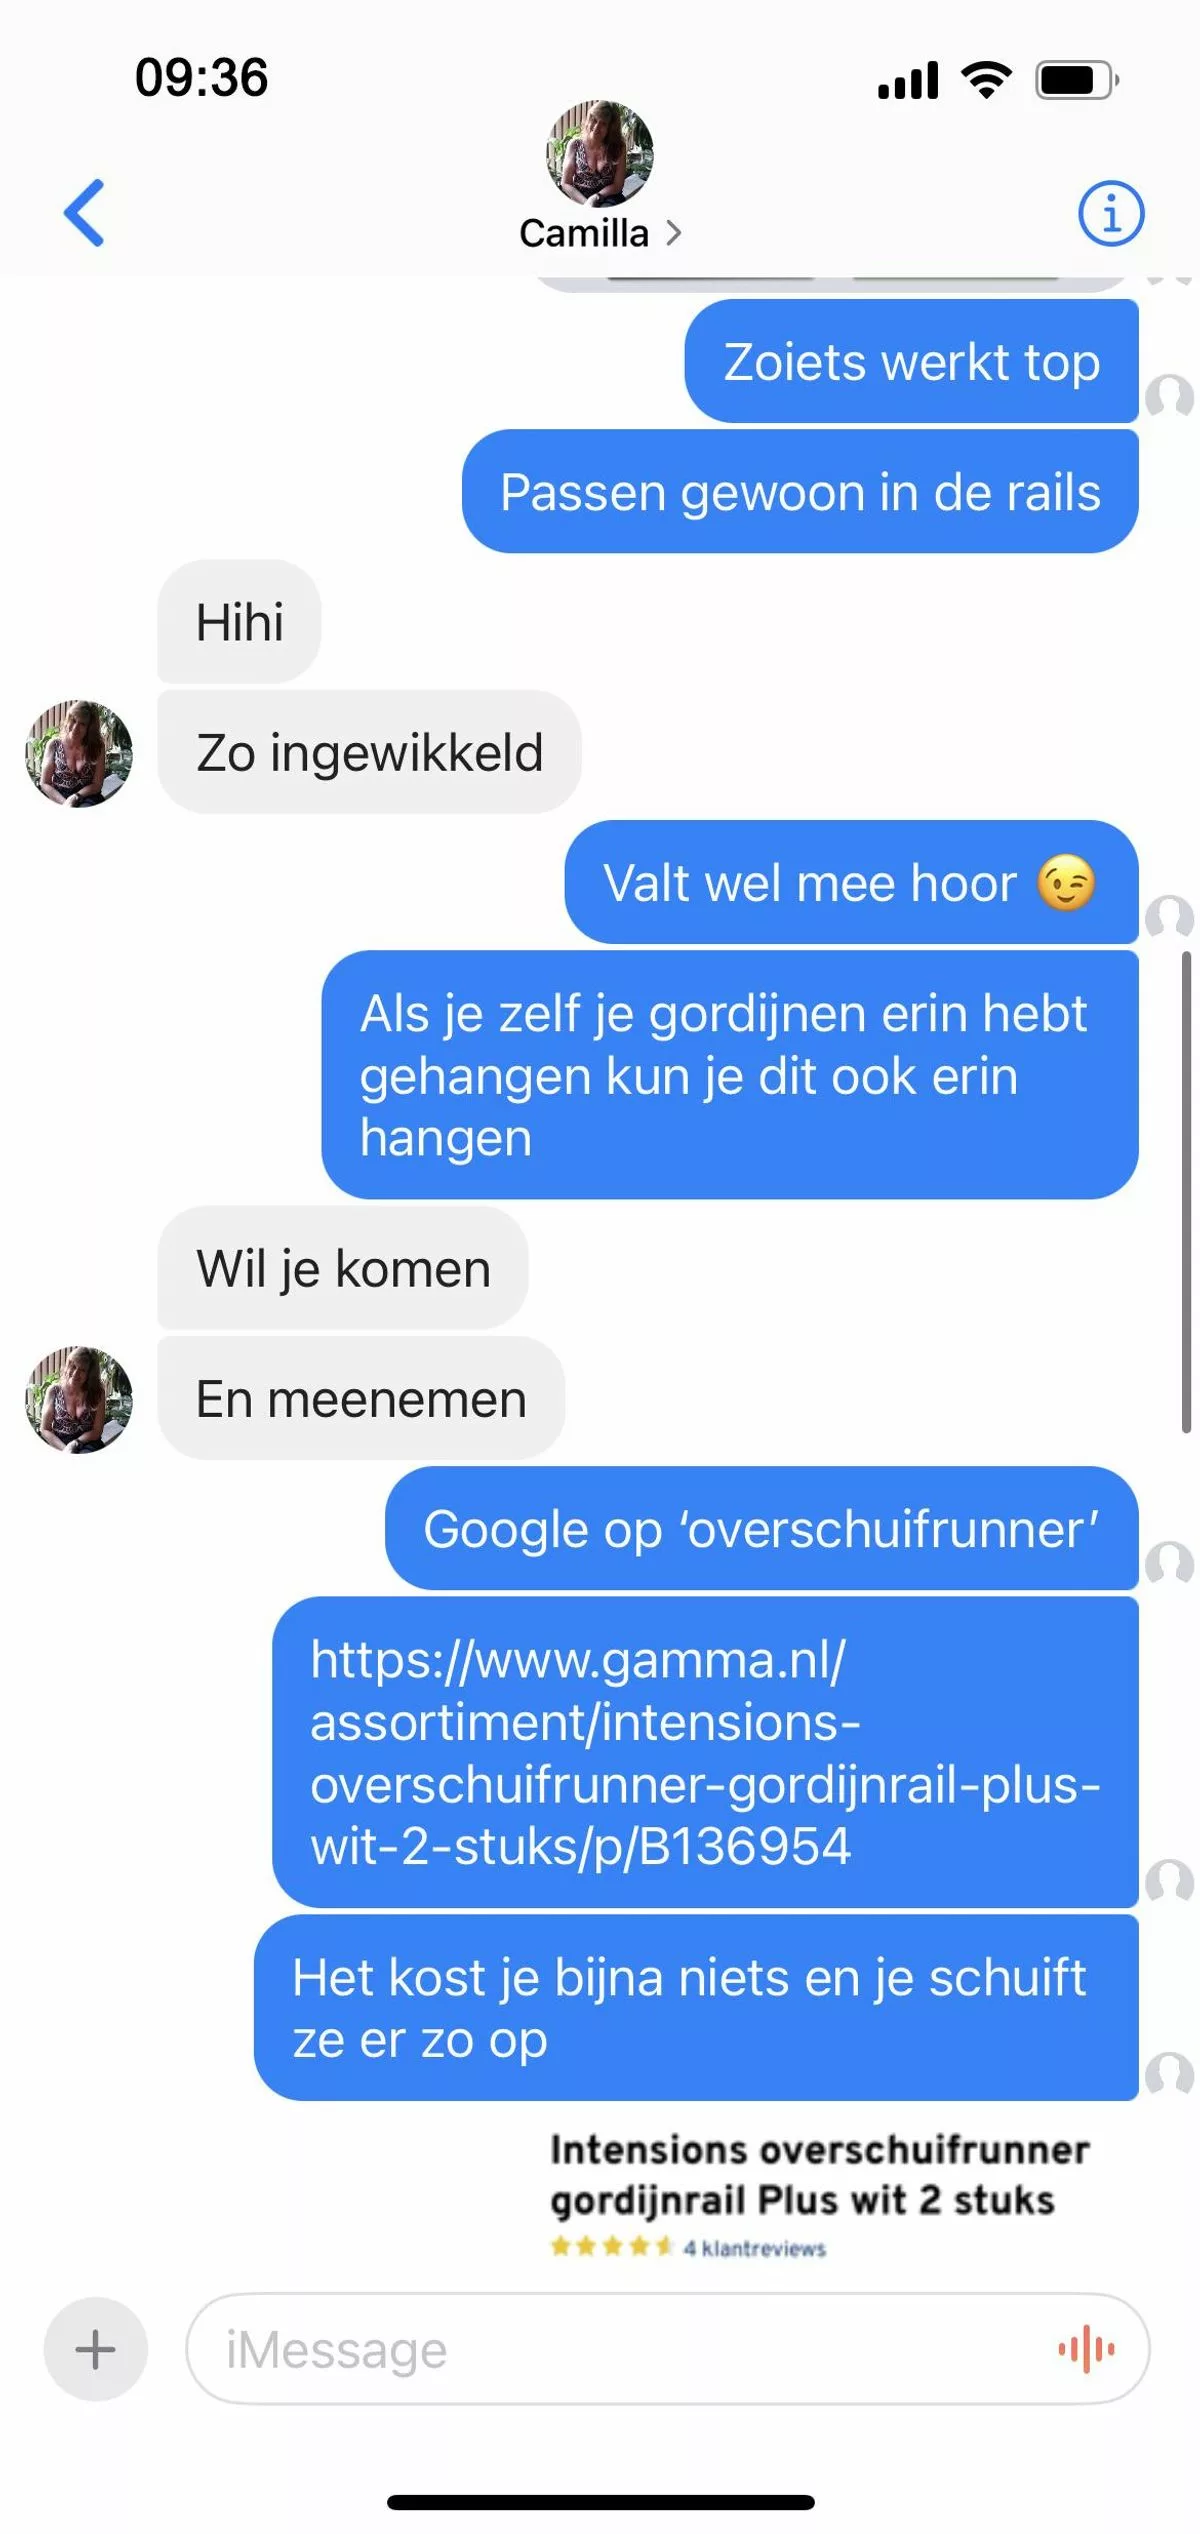Tap grey avatar beside 'Zoiets werkt top'

point(1169,396)
